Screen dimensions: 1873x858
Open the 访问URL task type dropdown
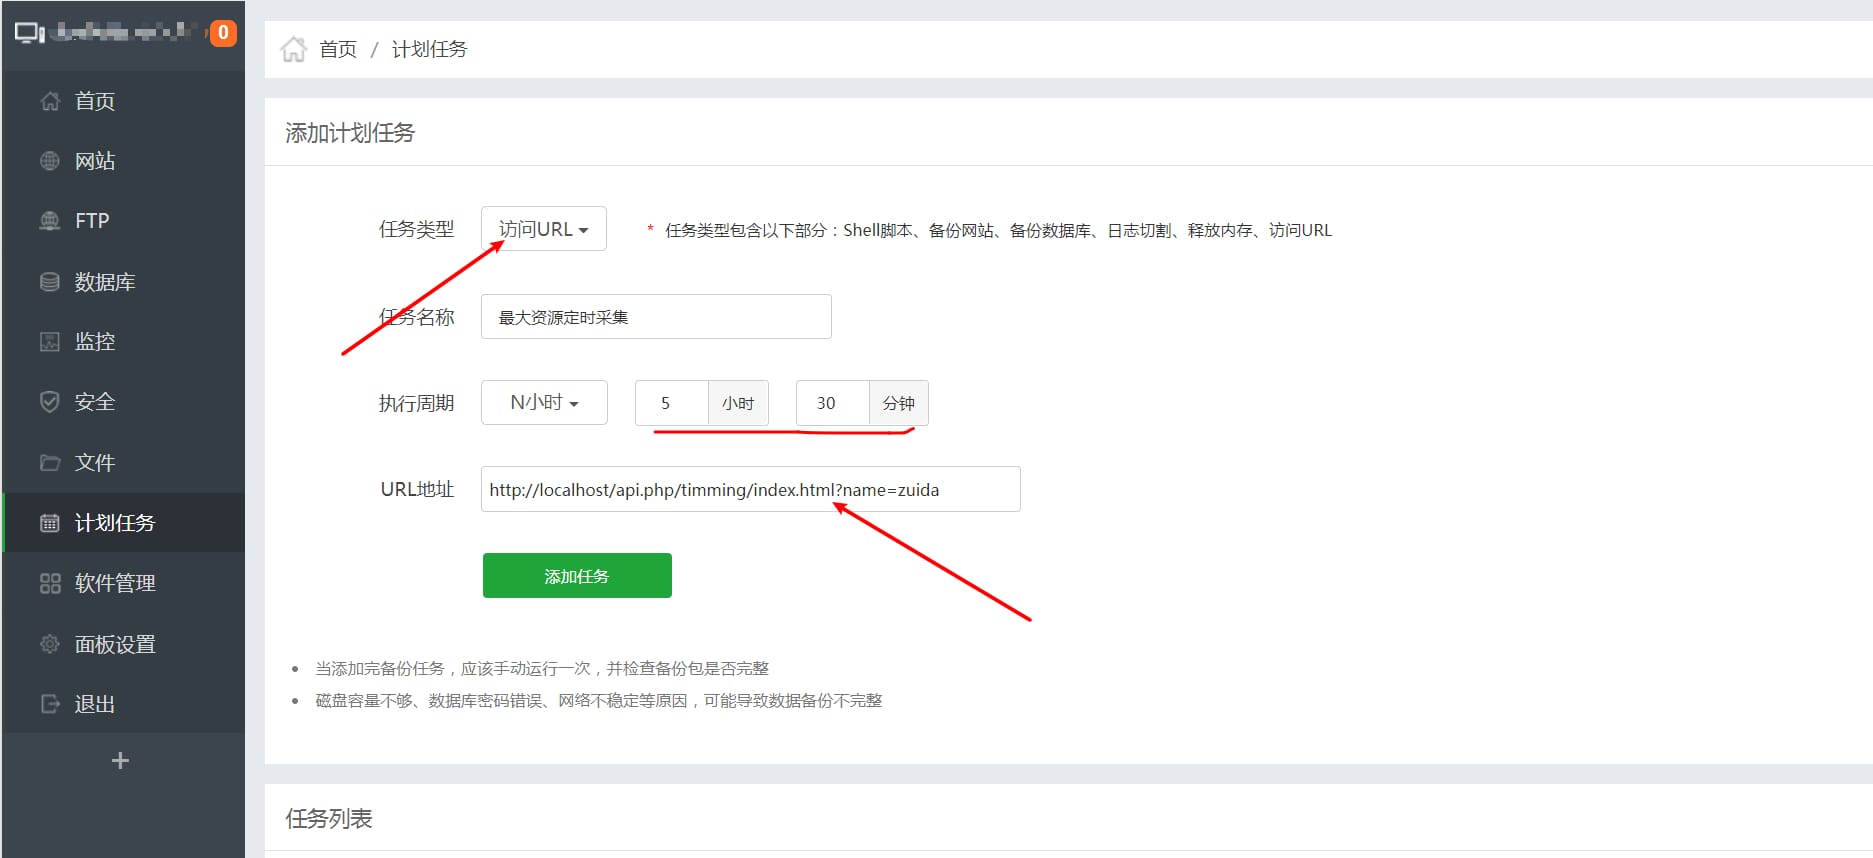click(543, 229)
